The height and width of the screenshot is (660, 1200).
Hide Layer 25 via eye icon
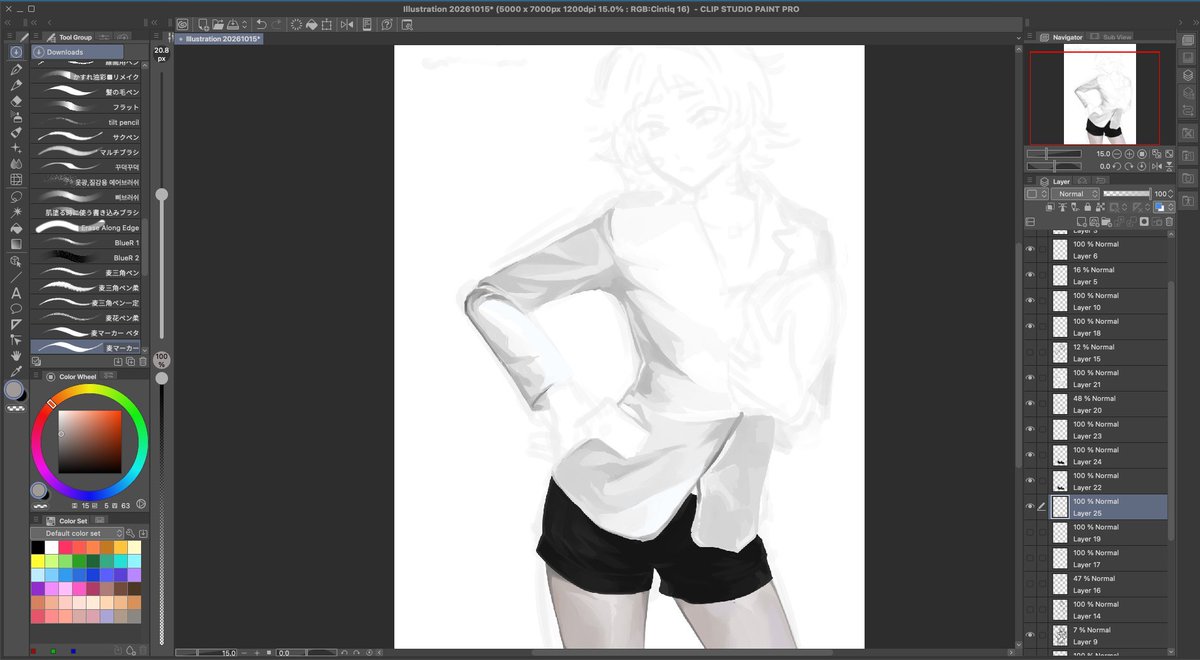(x=1030, y=507)
